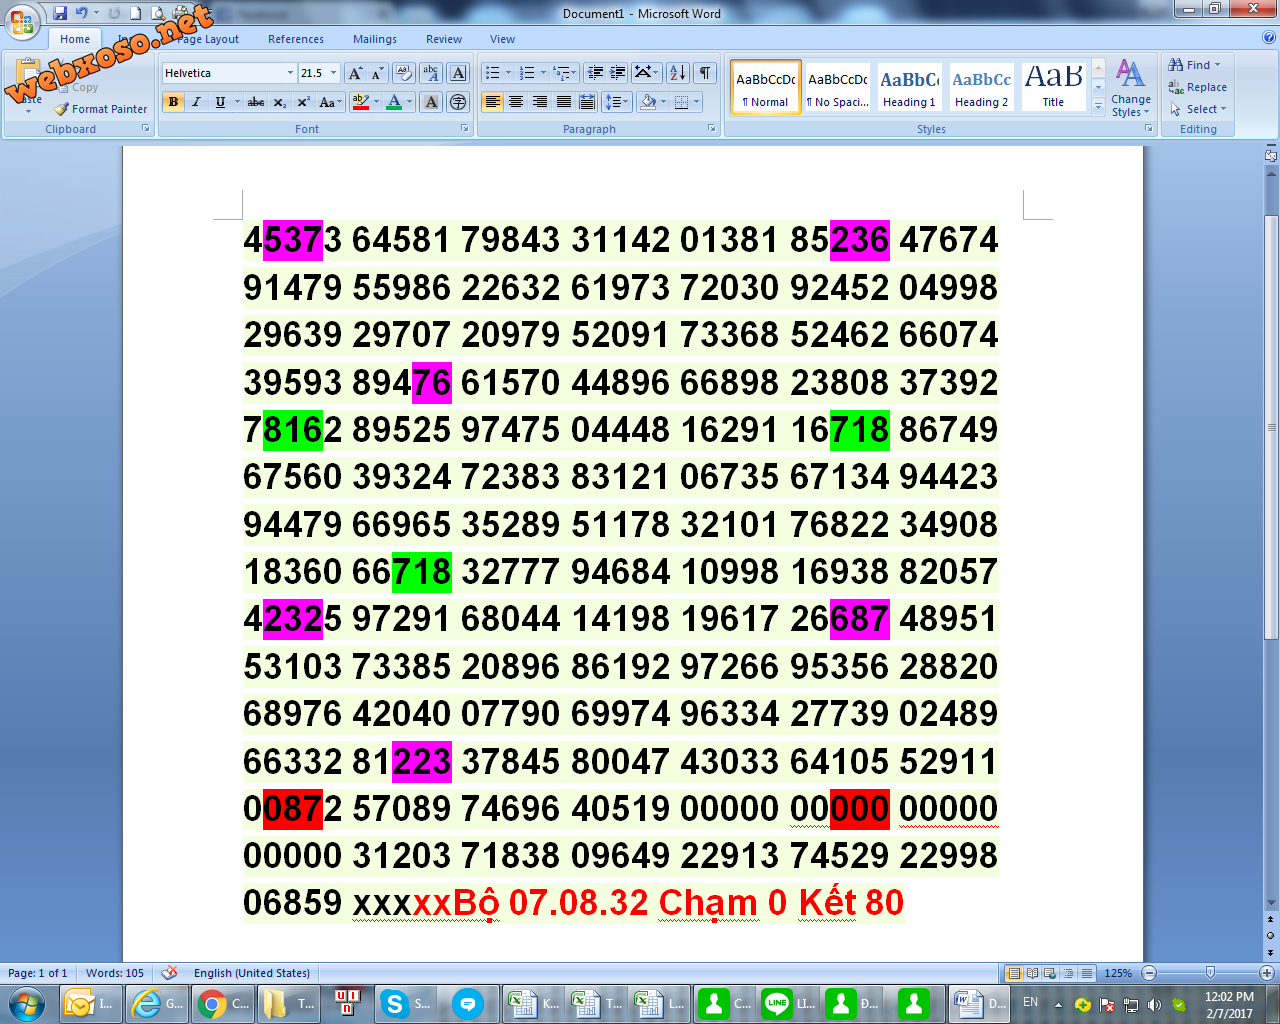Open the Office button menu
The width and height of the screenshot is (1280, 1024).
coord(22,22)
